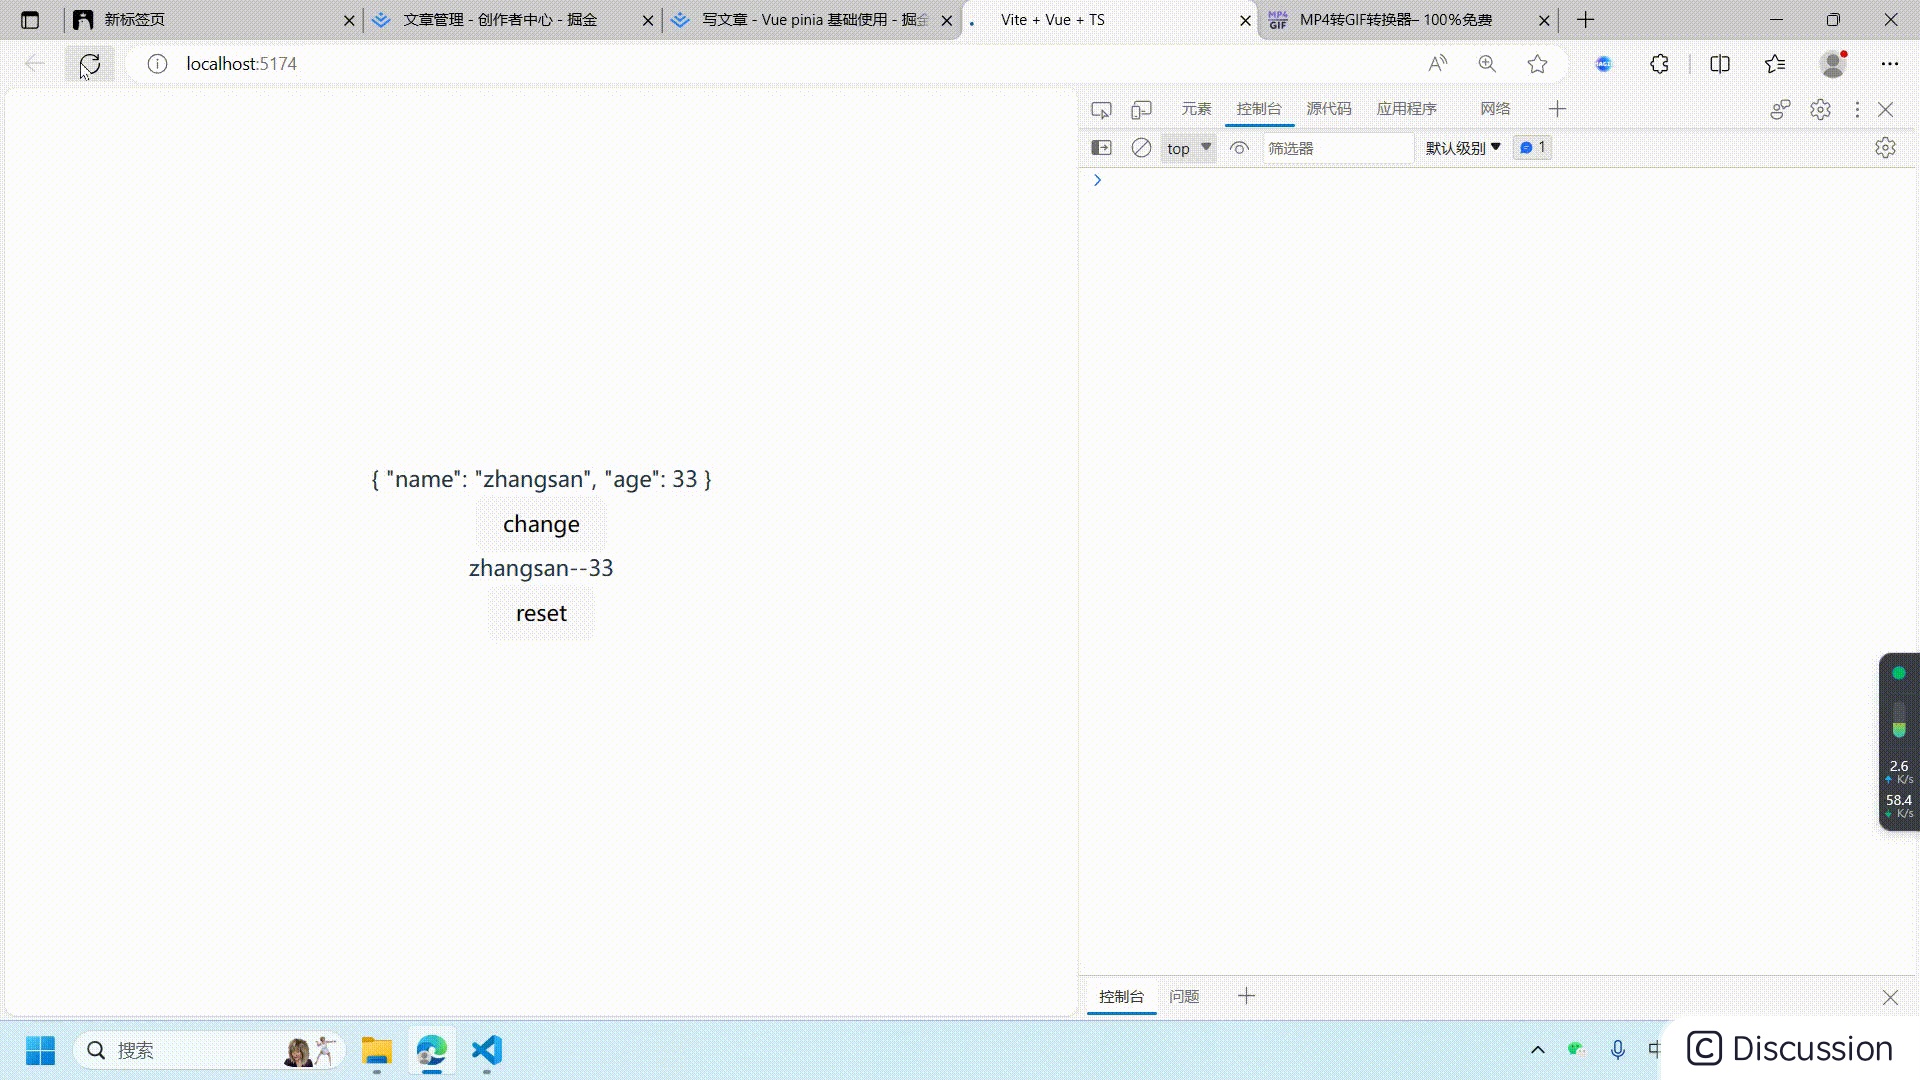Switch to the 网络 DevTools tab

click(1495, 109)
